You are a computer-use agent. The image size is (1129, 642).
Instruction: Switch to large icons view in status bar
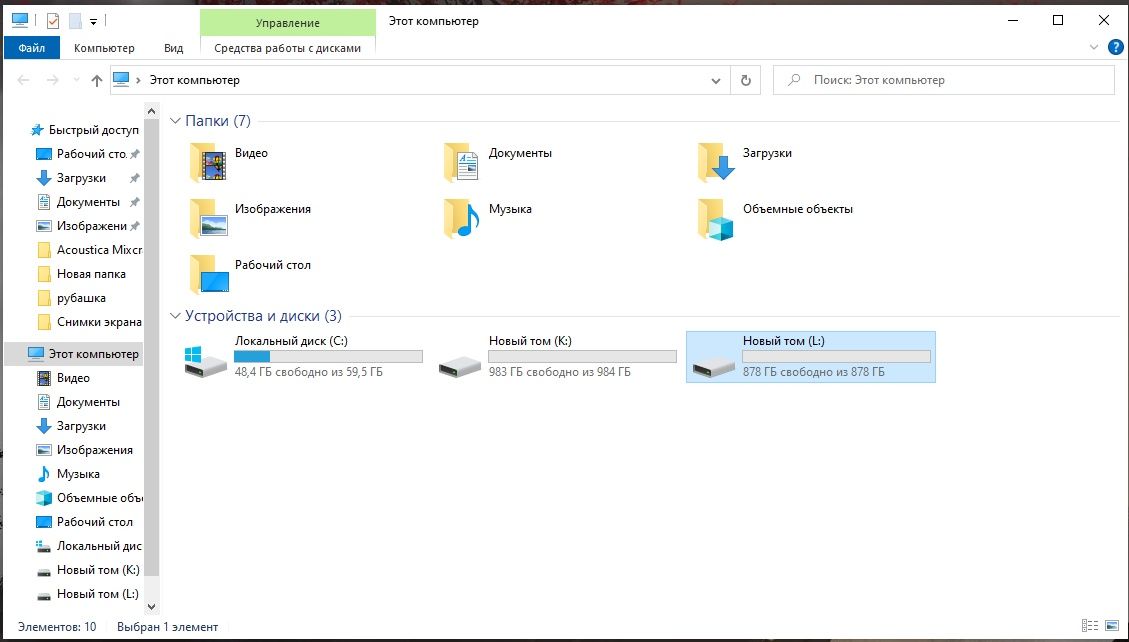pyautogui.click(x=1112, y=626)
